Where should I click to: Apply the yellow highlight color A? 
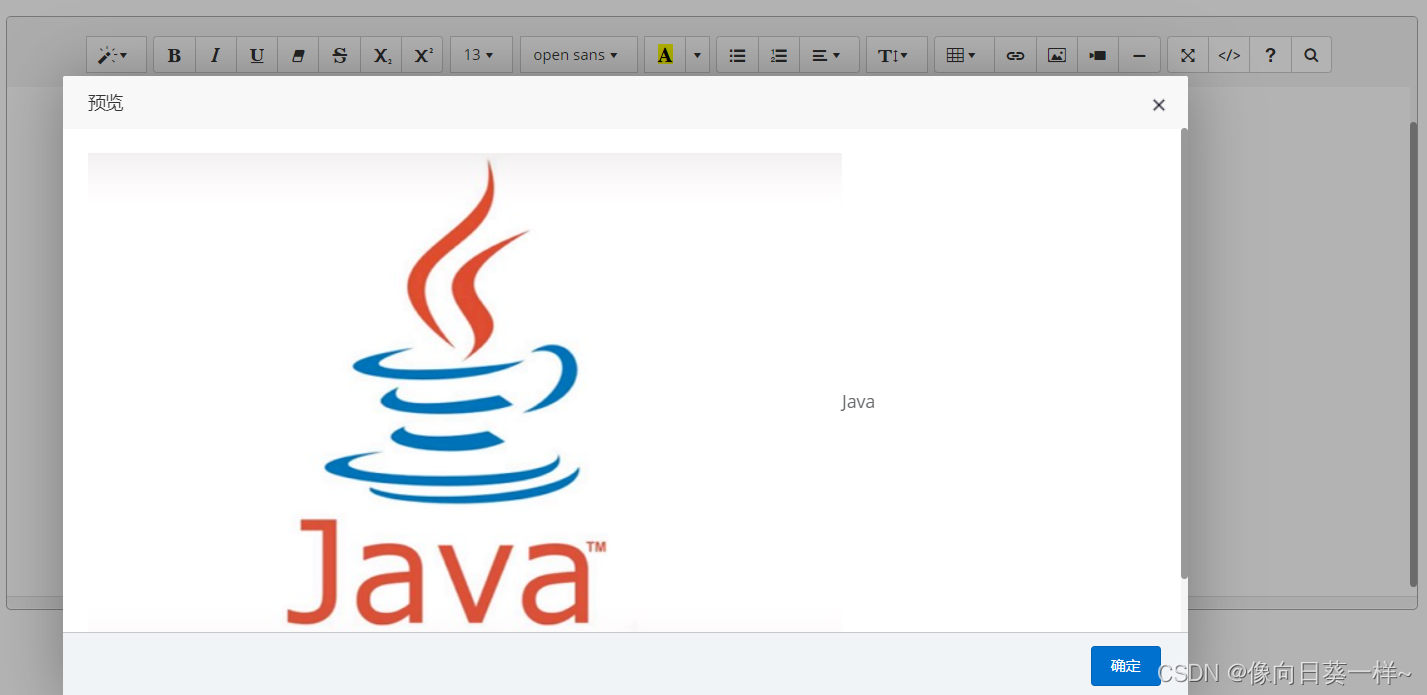point(665,55)
